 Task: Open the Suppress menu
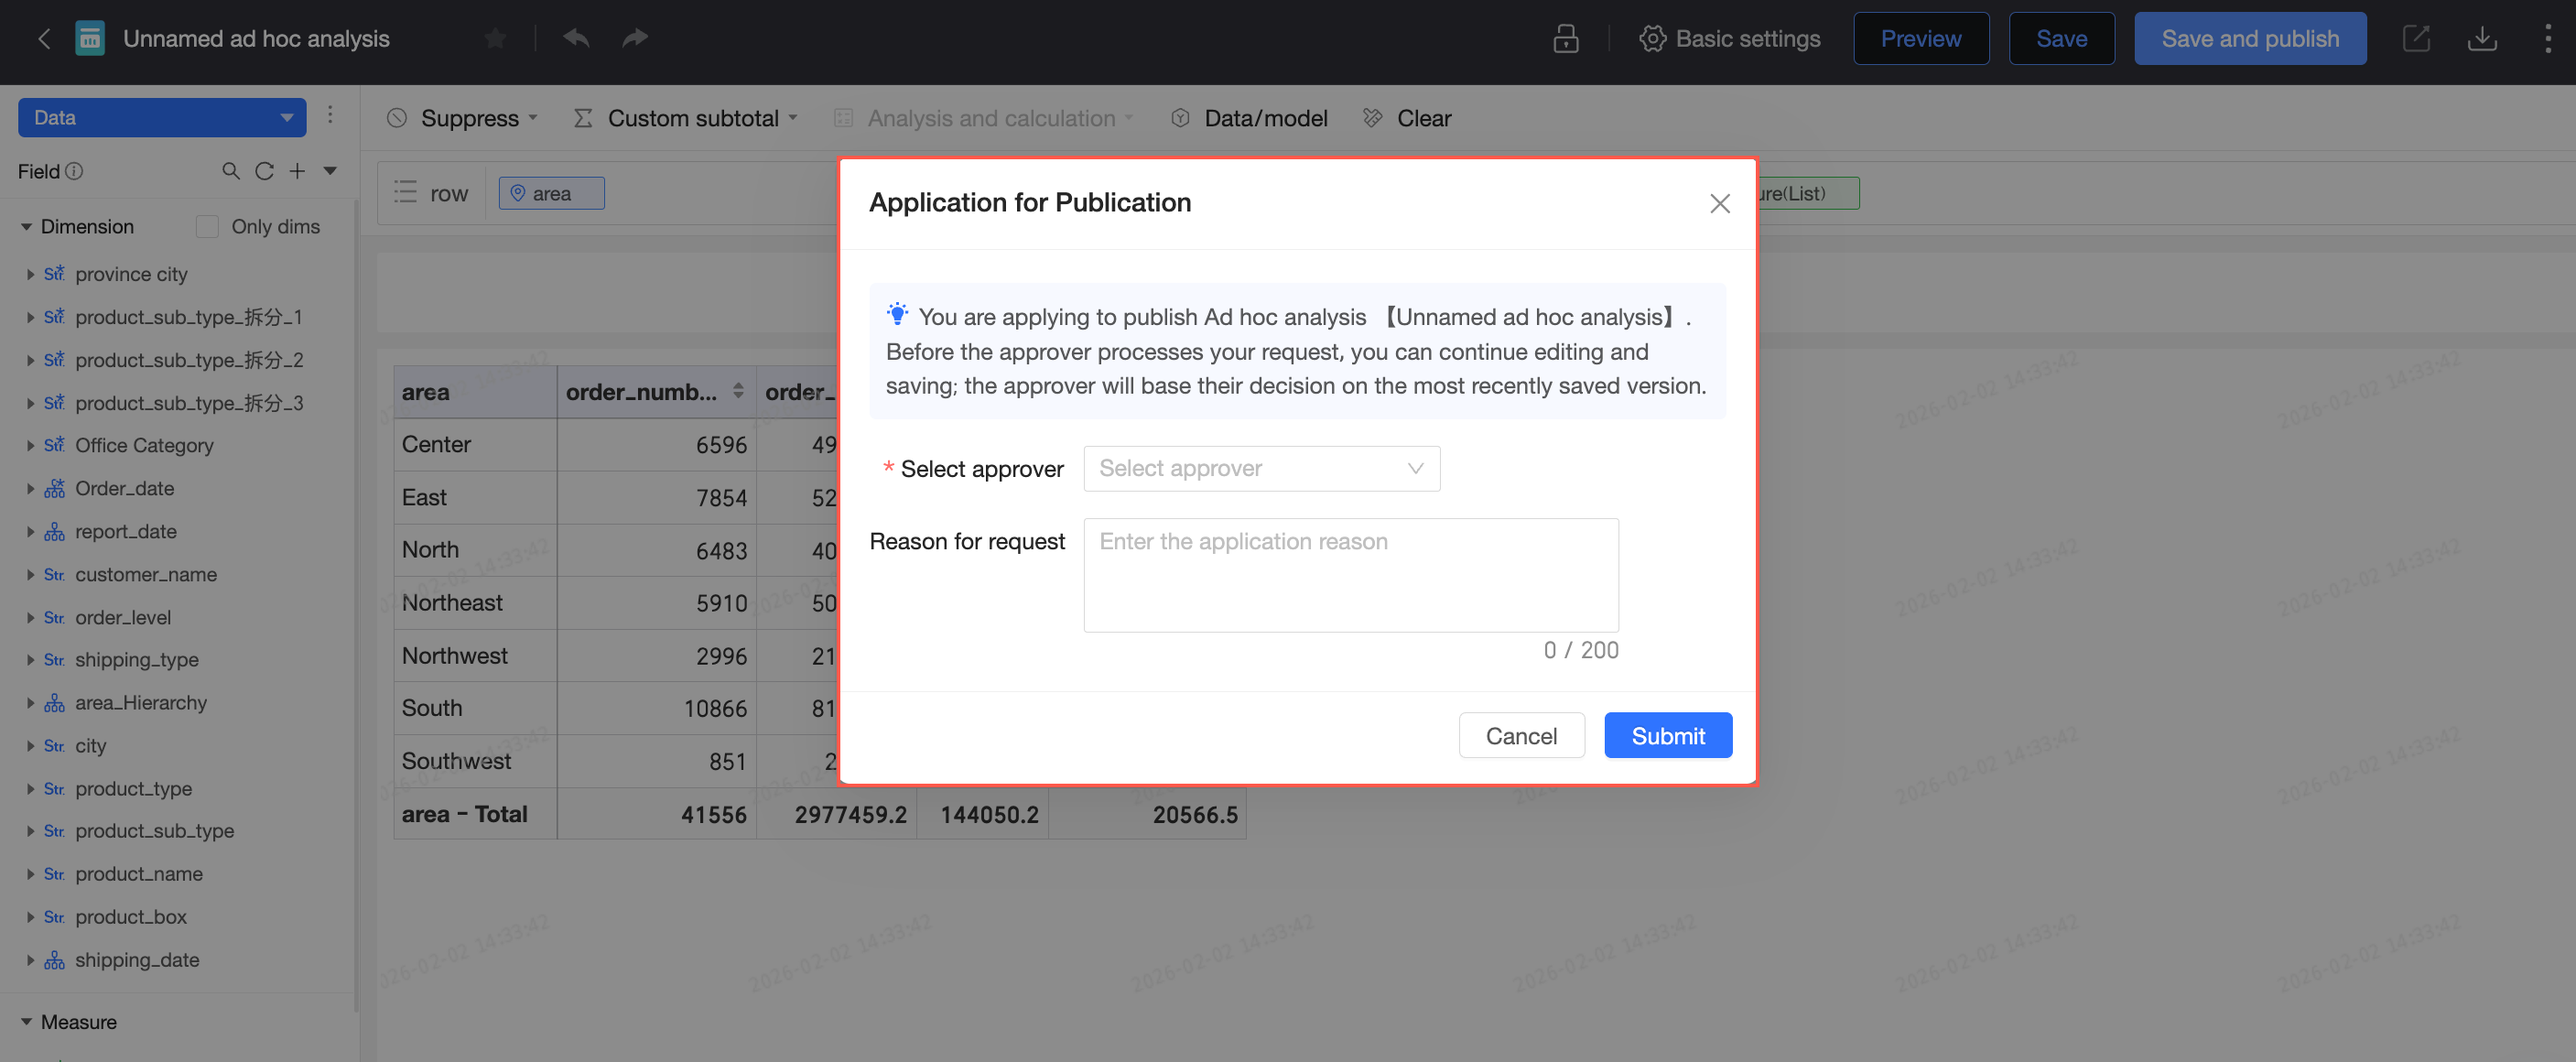463,118
